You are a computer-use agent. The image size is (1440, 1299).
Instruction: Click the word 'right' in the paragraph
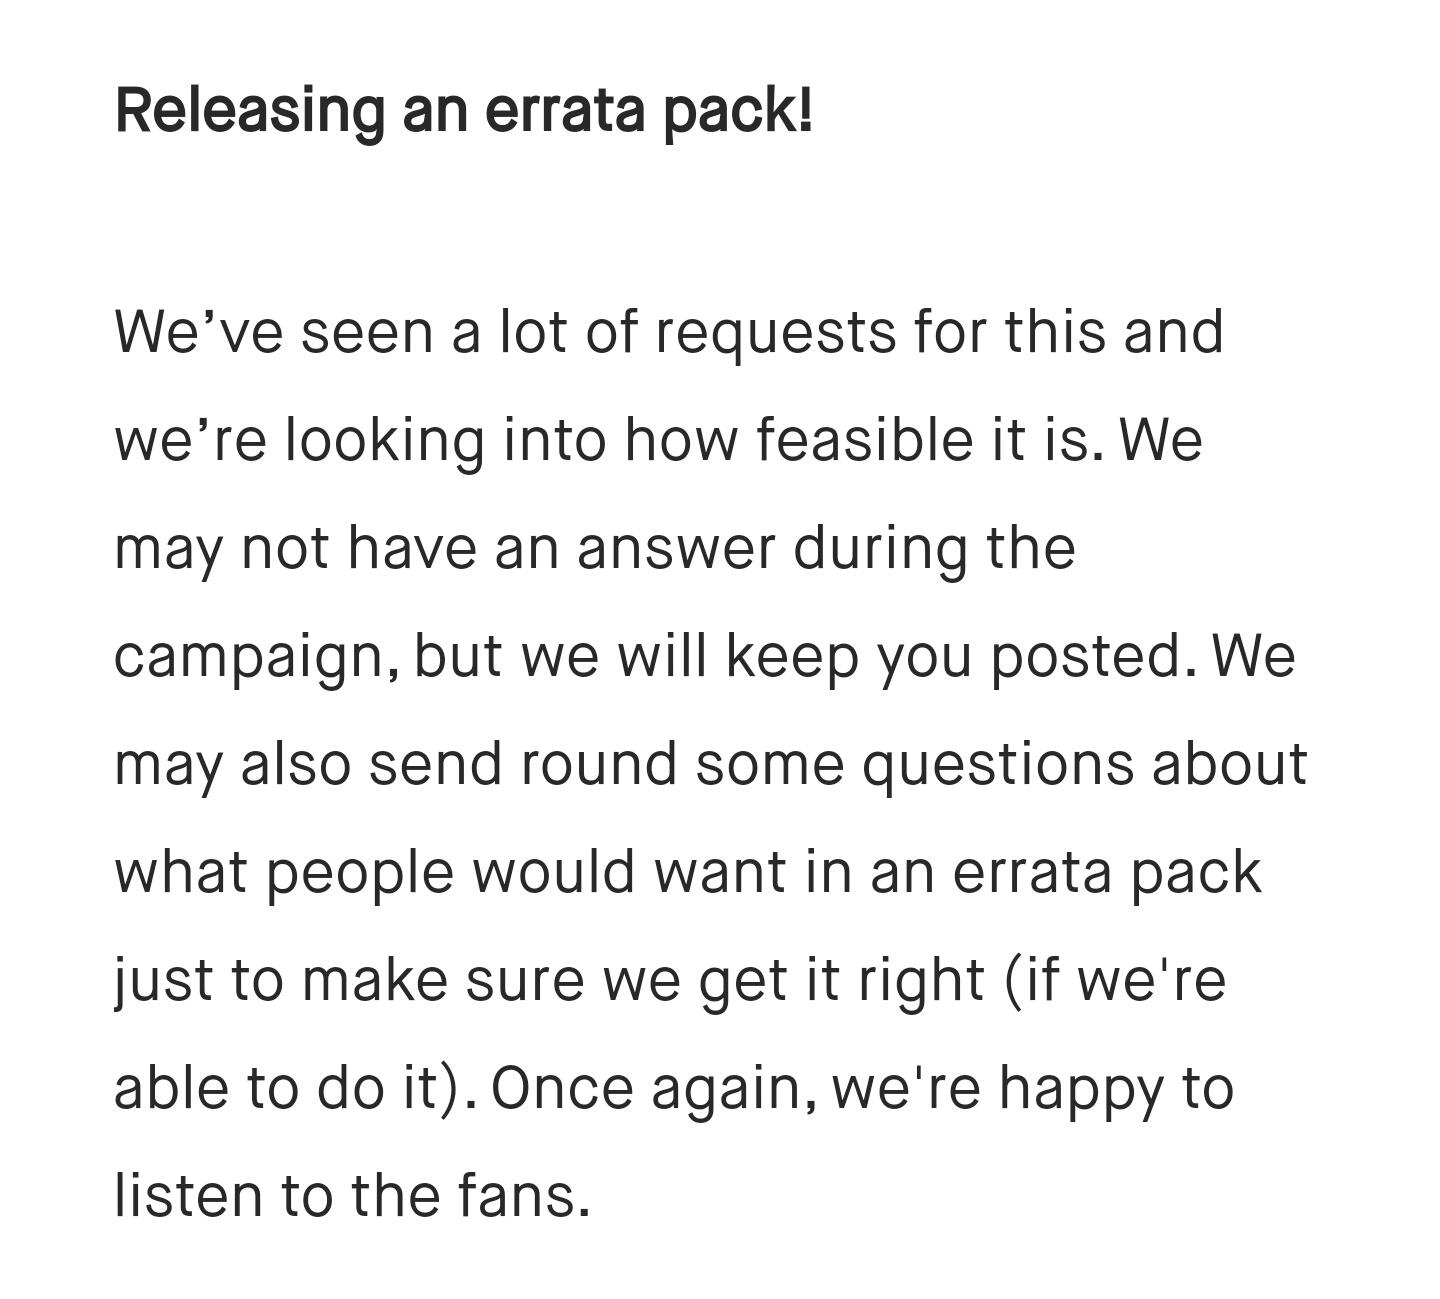(x=921, y=981)
